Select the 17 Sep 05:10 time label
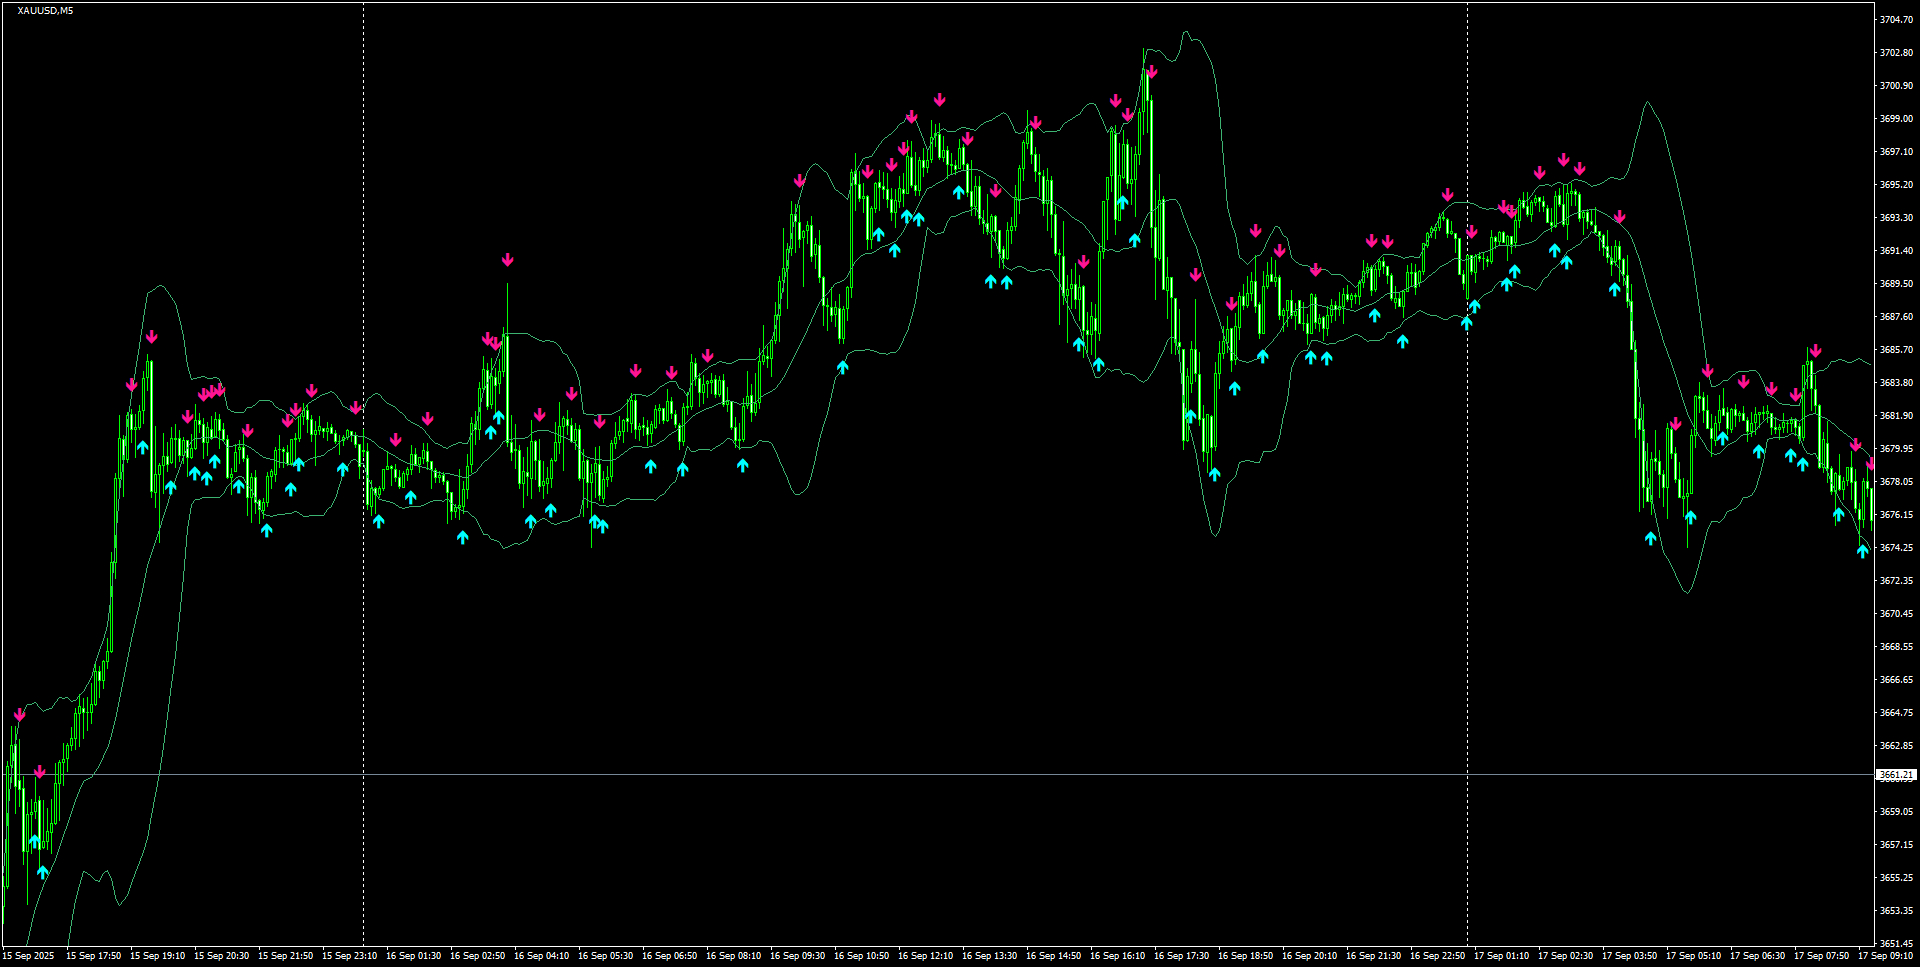 1693,956
